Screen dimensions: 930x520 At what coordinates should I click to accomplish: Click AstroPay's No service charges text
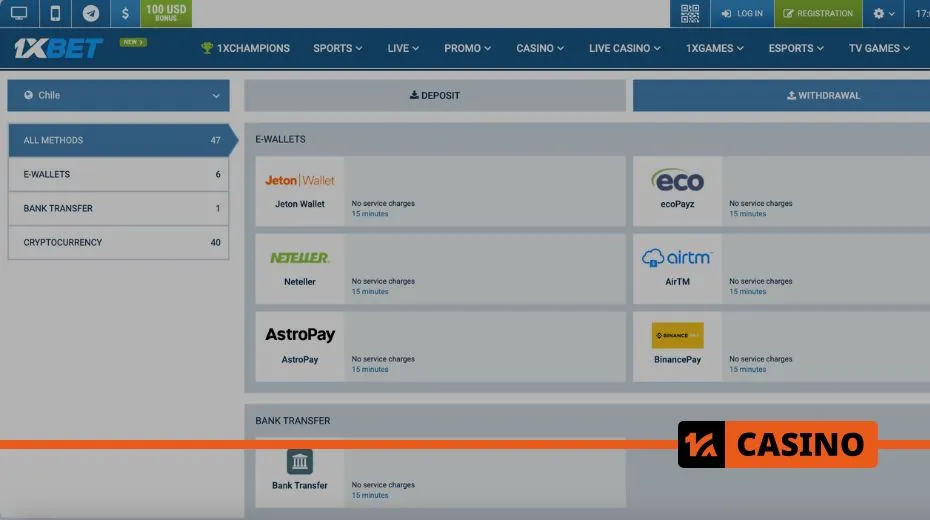click(383, 359)
